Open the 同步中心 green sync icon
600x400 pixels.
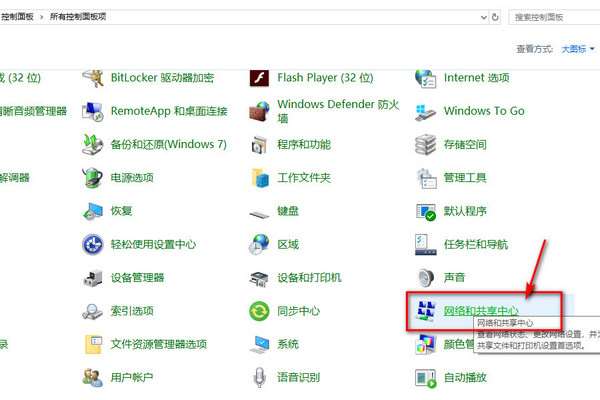tap(259, 311)
